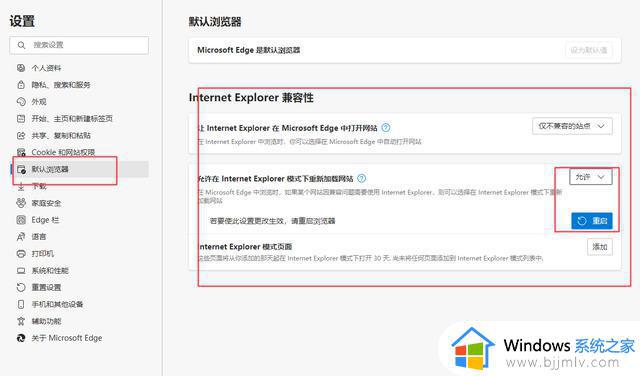Click the share icon for 共享、复制和粘贴
The height and width of the screenshot is (376, 640).
pos(21,135)
